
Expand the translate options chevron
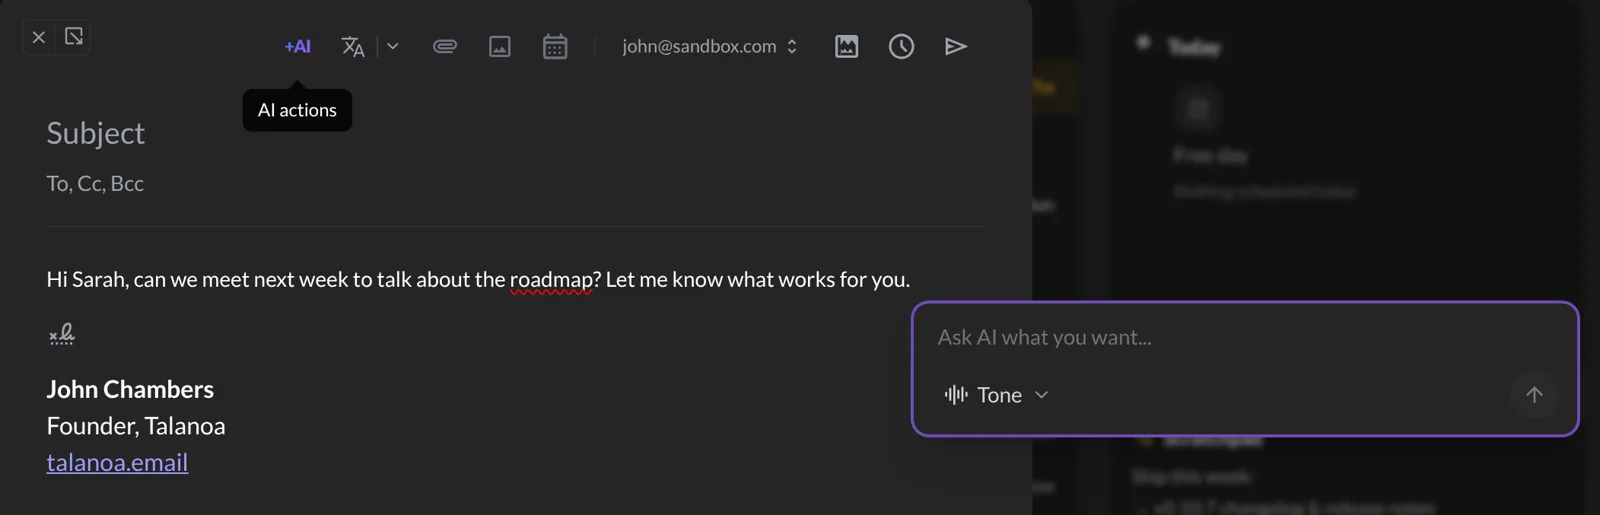click(x=393, y=46)
